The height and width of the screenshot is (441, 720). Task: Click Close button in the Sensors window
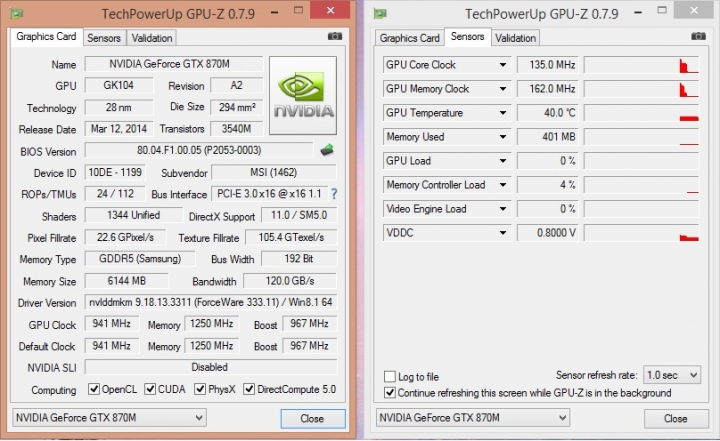point(676,418)
